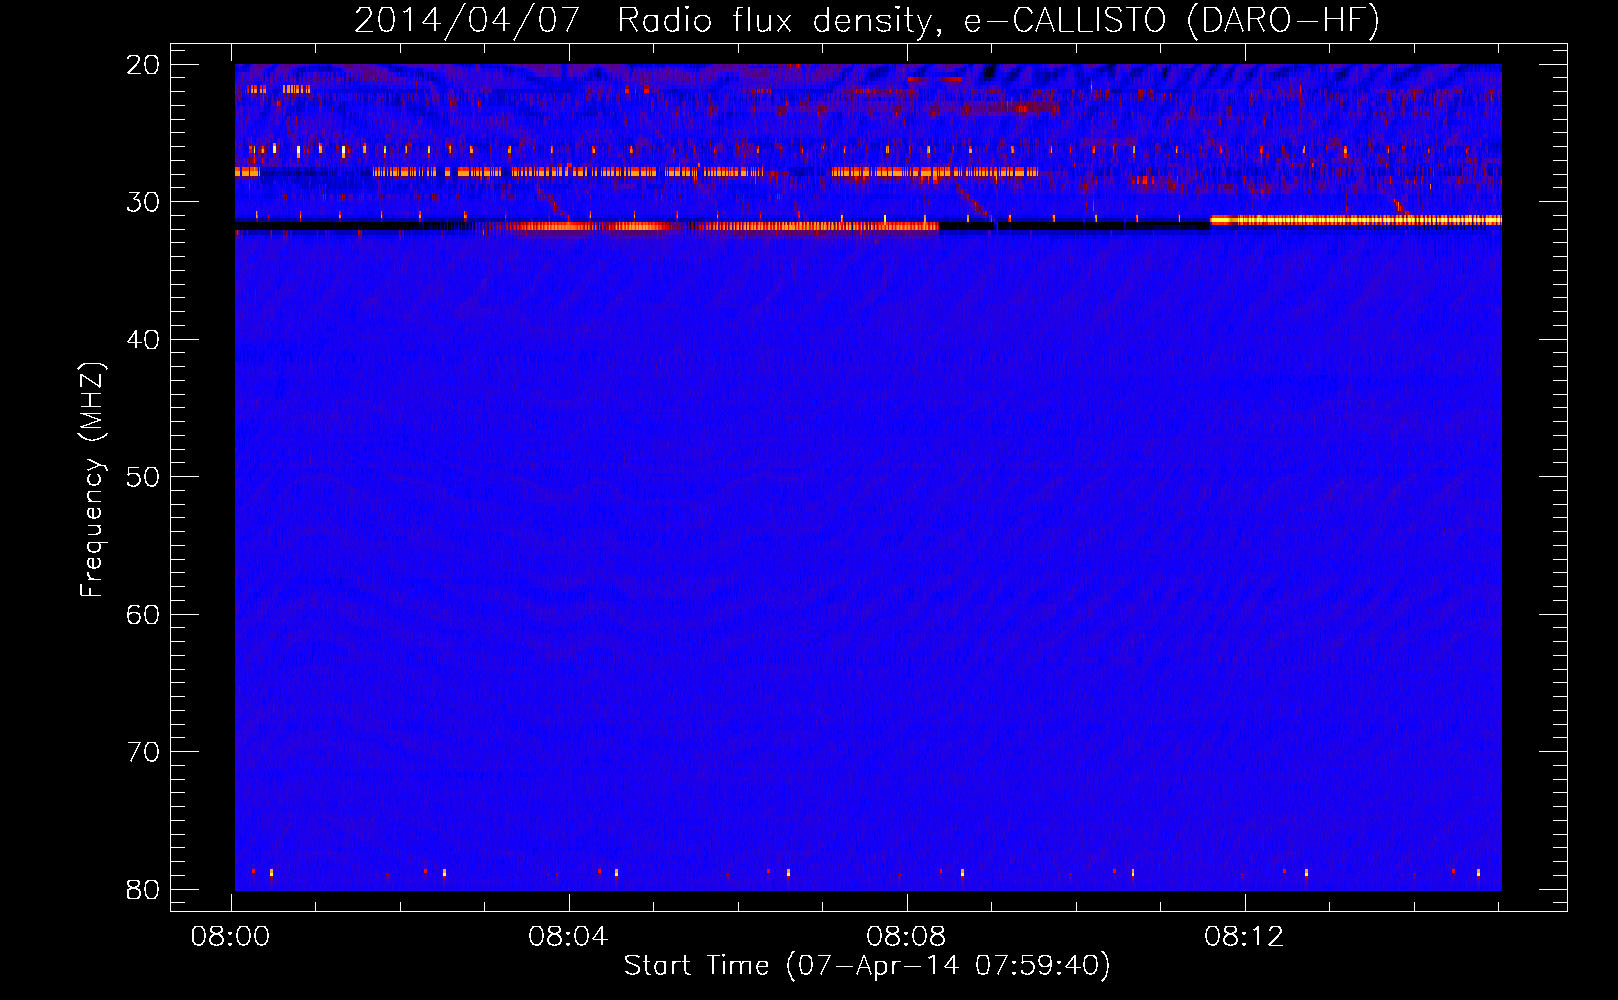Click the 80 MHz frequency tick label
The width and height of the screenshot is (1618, 1000).
[143, 890]
